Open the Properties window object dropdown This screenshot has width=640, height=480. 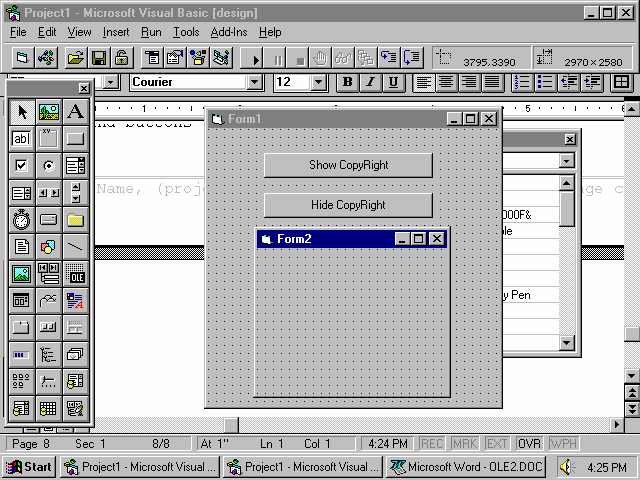(567, 160)
